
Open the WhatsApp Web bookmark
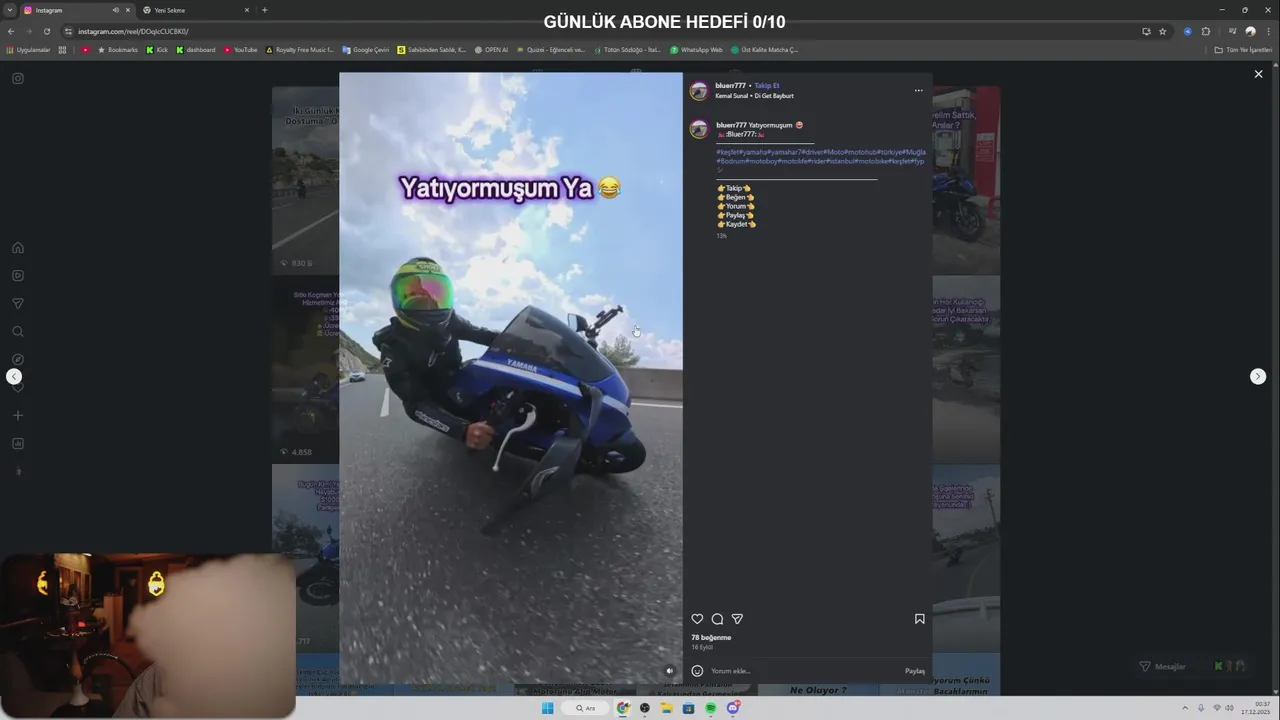(x=696, y=49)
